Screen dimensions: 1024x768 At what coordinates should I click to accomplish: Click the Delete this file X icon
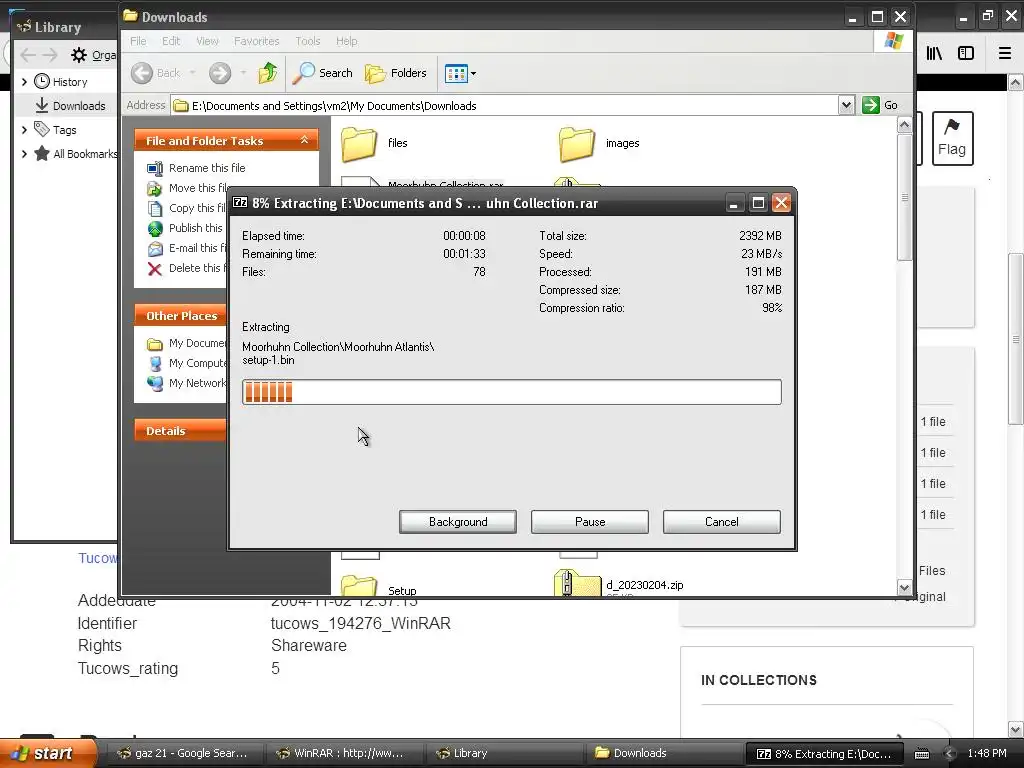pyautogui.click(x=155, y=268)
